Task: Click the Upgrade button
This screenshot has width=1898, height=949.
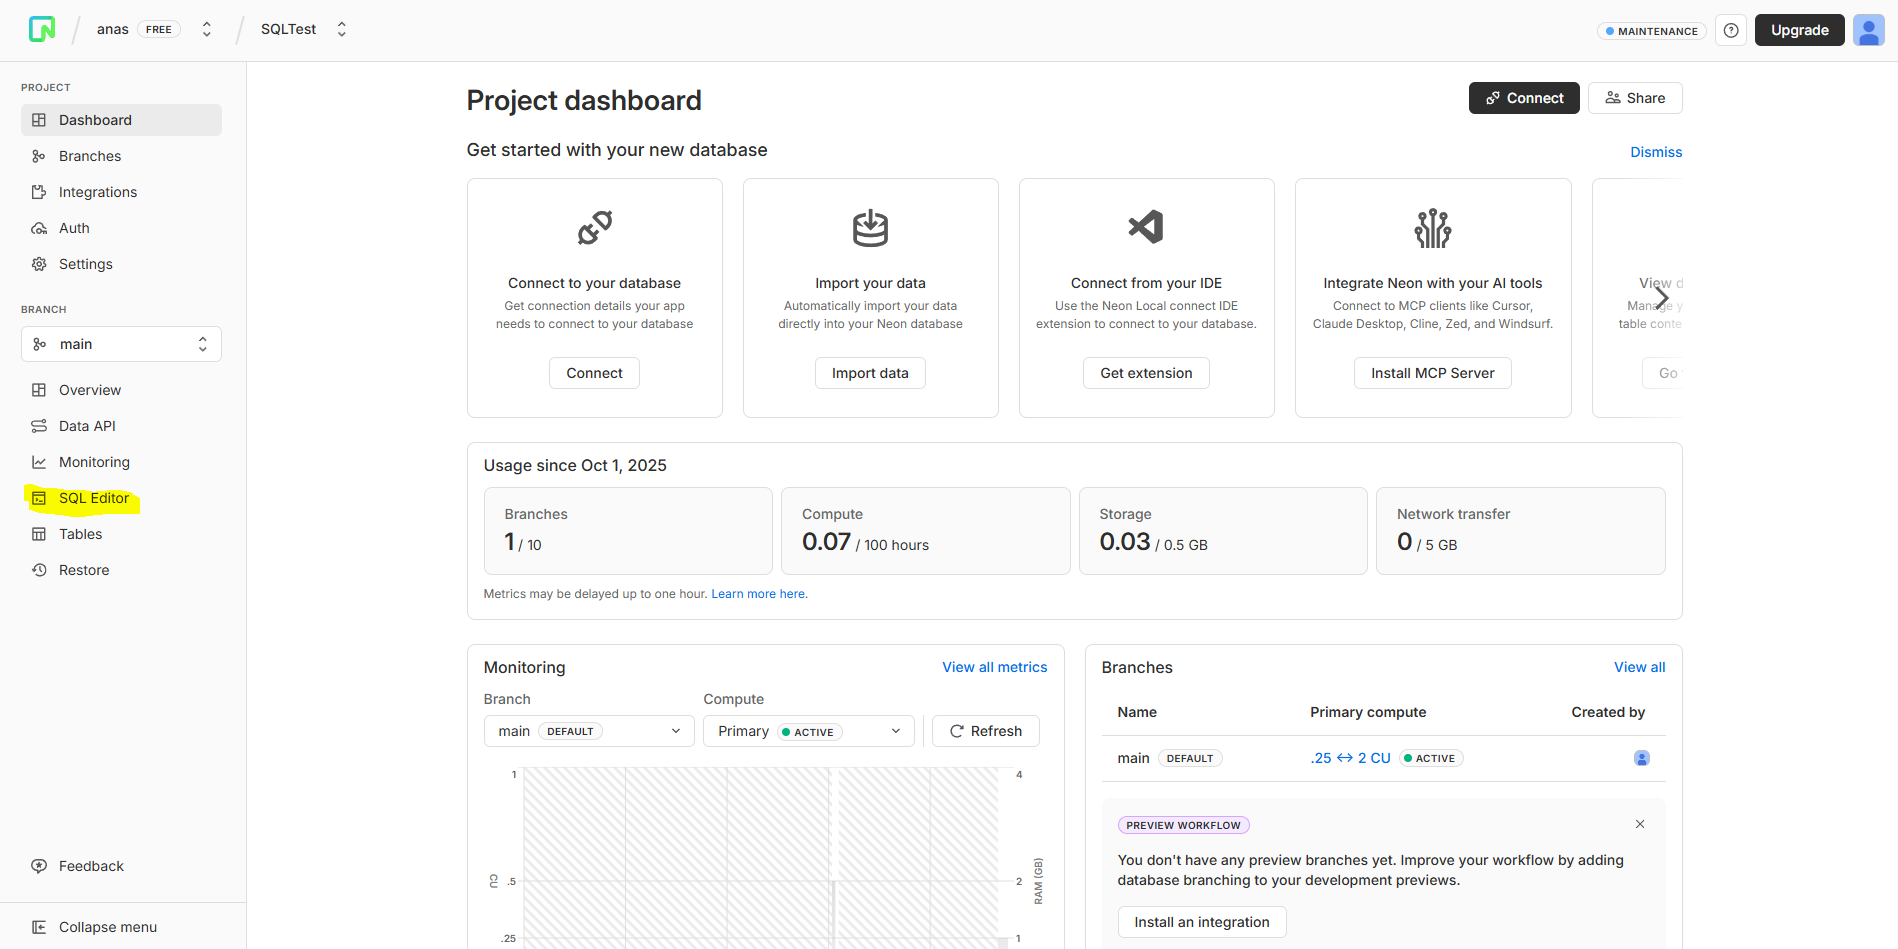Action: (1800, 30)
